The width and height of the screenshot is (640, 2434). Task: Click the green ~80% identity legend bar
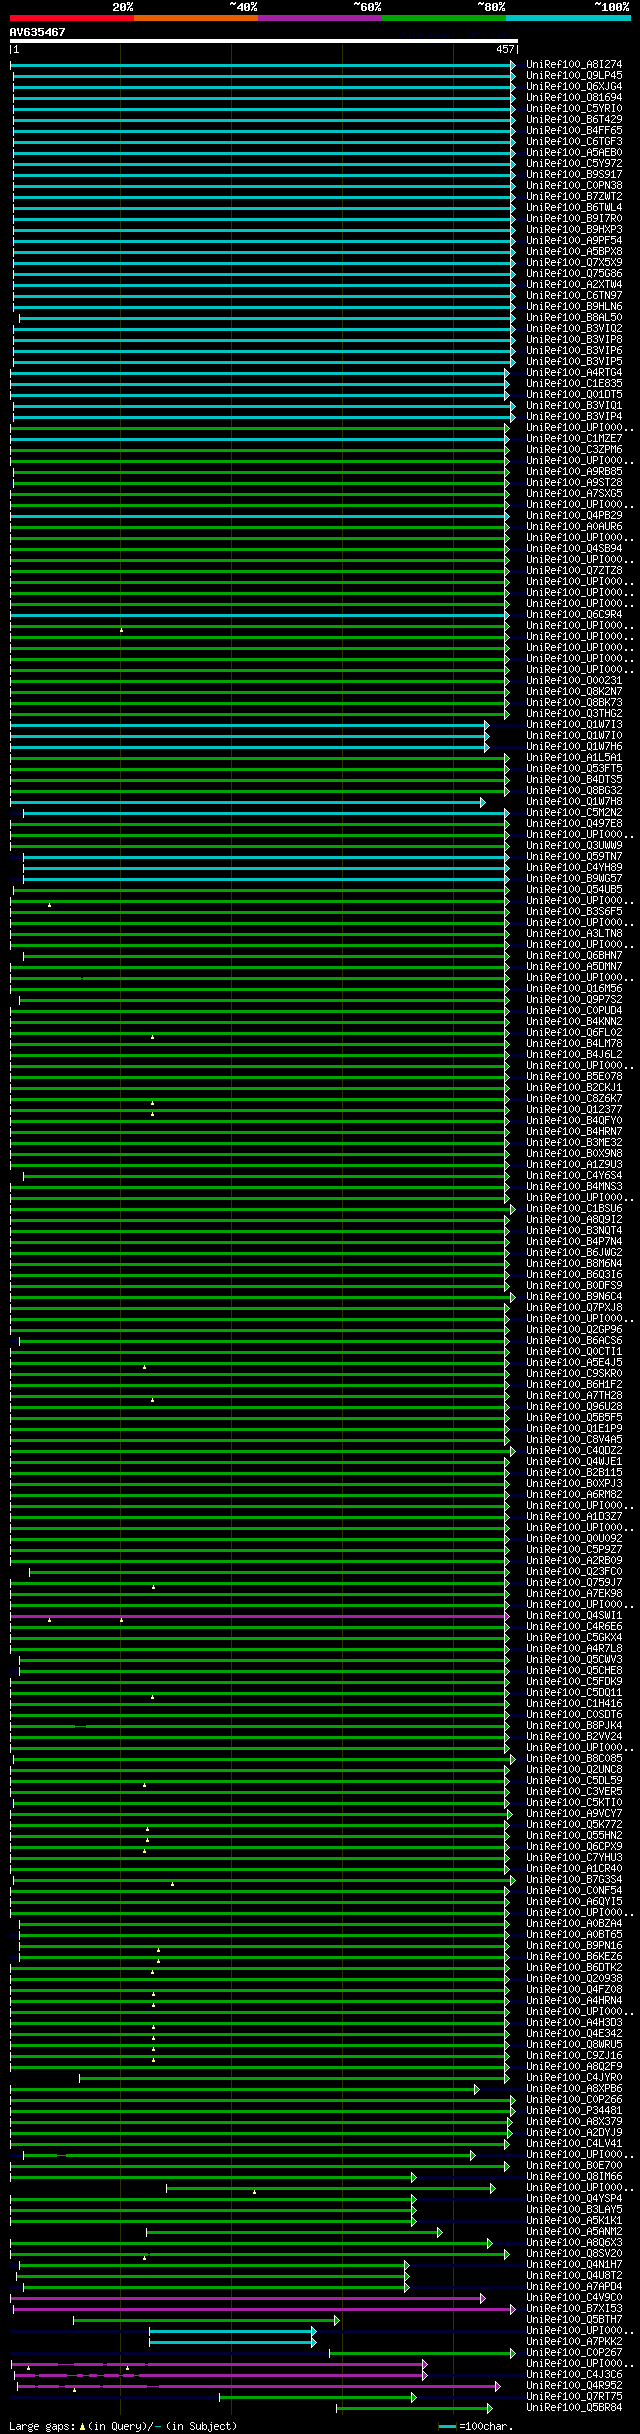pos(444,18)
